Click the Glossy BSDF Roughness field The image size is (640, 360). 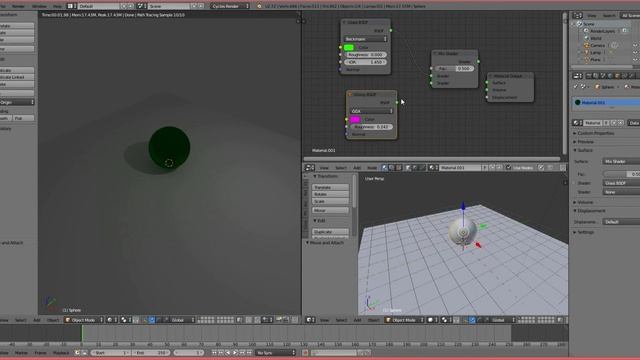pos(371,127)
